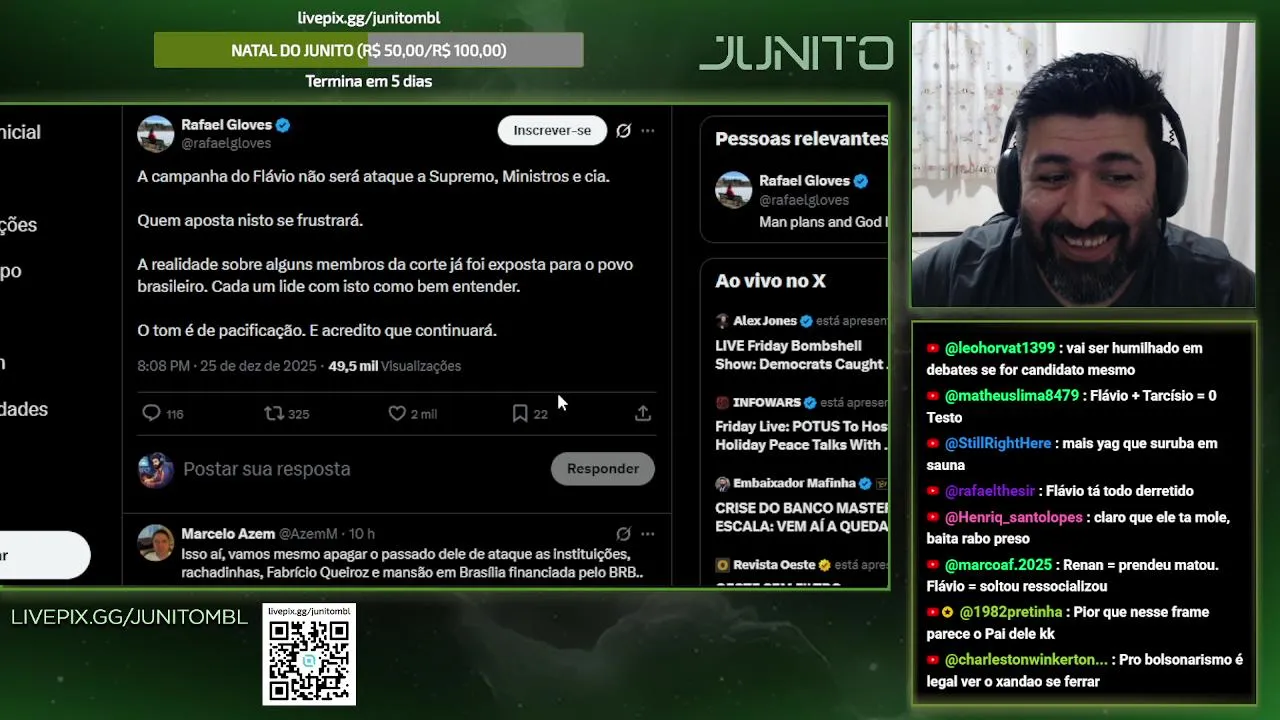Bookmark the tweet with the bookmark icon
The height and width of the screenshot is (720, 1280).
[x=520, y=413]
